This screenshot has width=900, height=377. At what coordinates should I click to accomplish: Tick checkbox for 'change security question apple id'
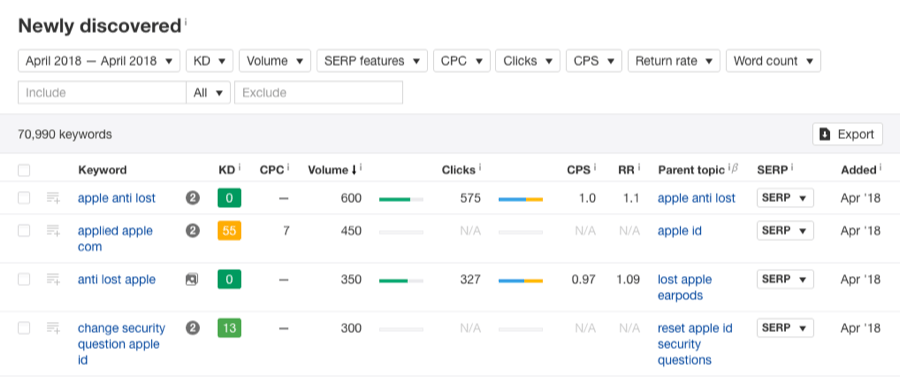click(x=24, y=328)
